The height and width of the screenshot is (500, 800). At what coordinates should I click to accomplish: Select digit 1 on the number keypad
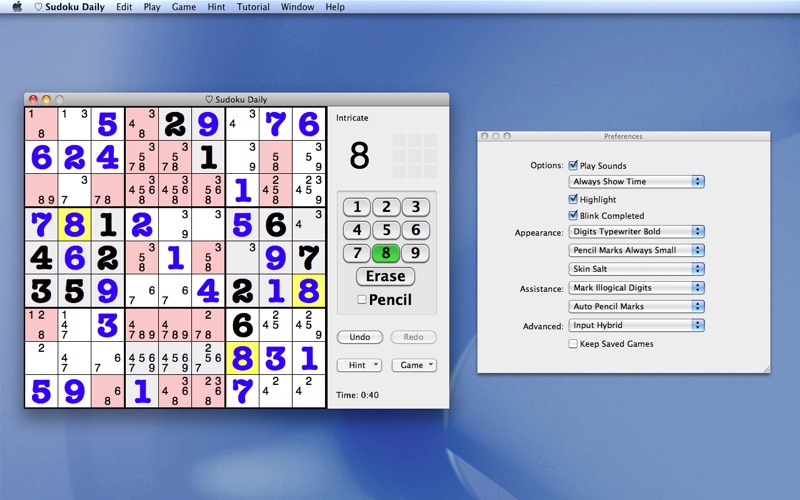click(357, 207)
